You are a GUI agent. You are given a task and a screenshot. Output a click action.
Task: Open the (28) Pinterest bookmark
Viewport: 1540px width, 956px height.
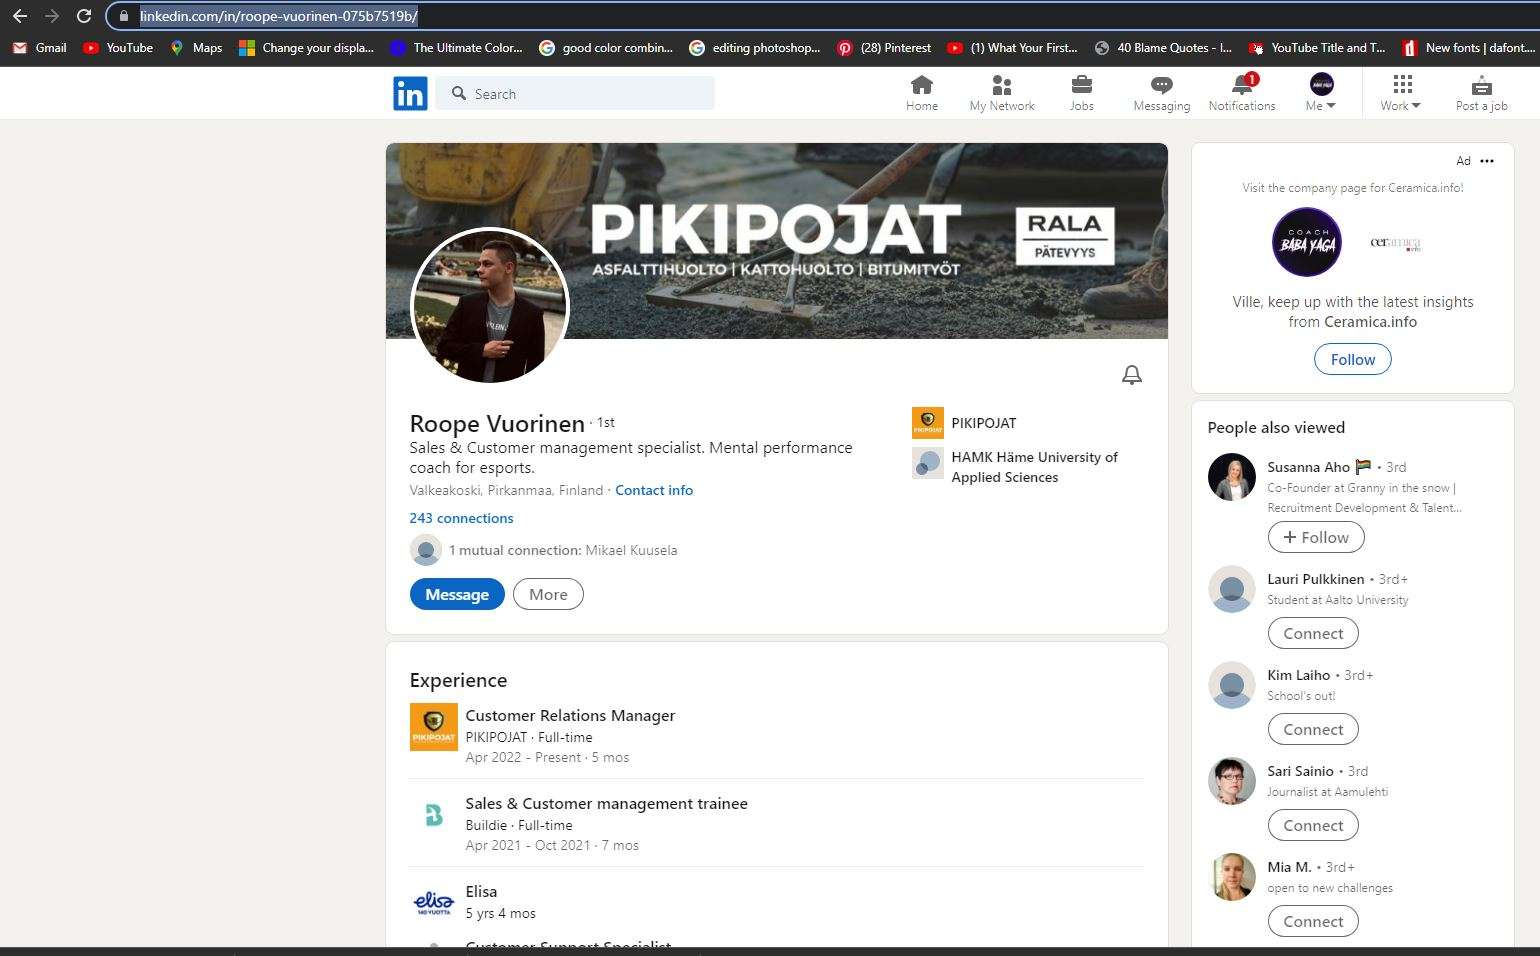(x=884, y=47)
